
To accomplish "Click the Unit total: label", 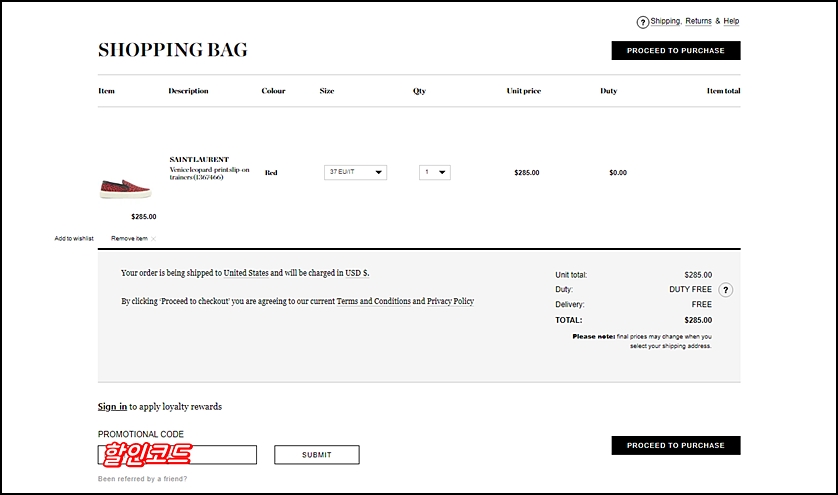I will [x=571, y=275].
